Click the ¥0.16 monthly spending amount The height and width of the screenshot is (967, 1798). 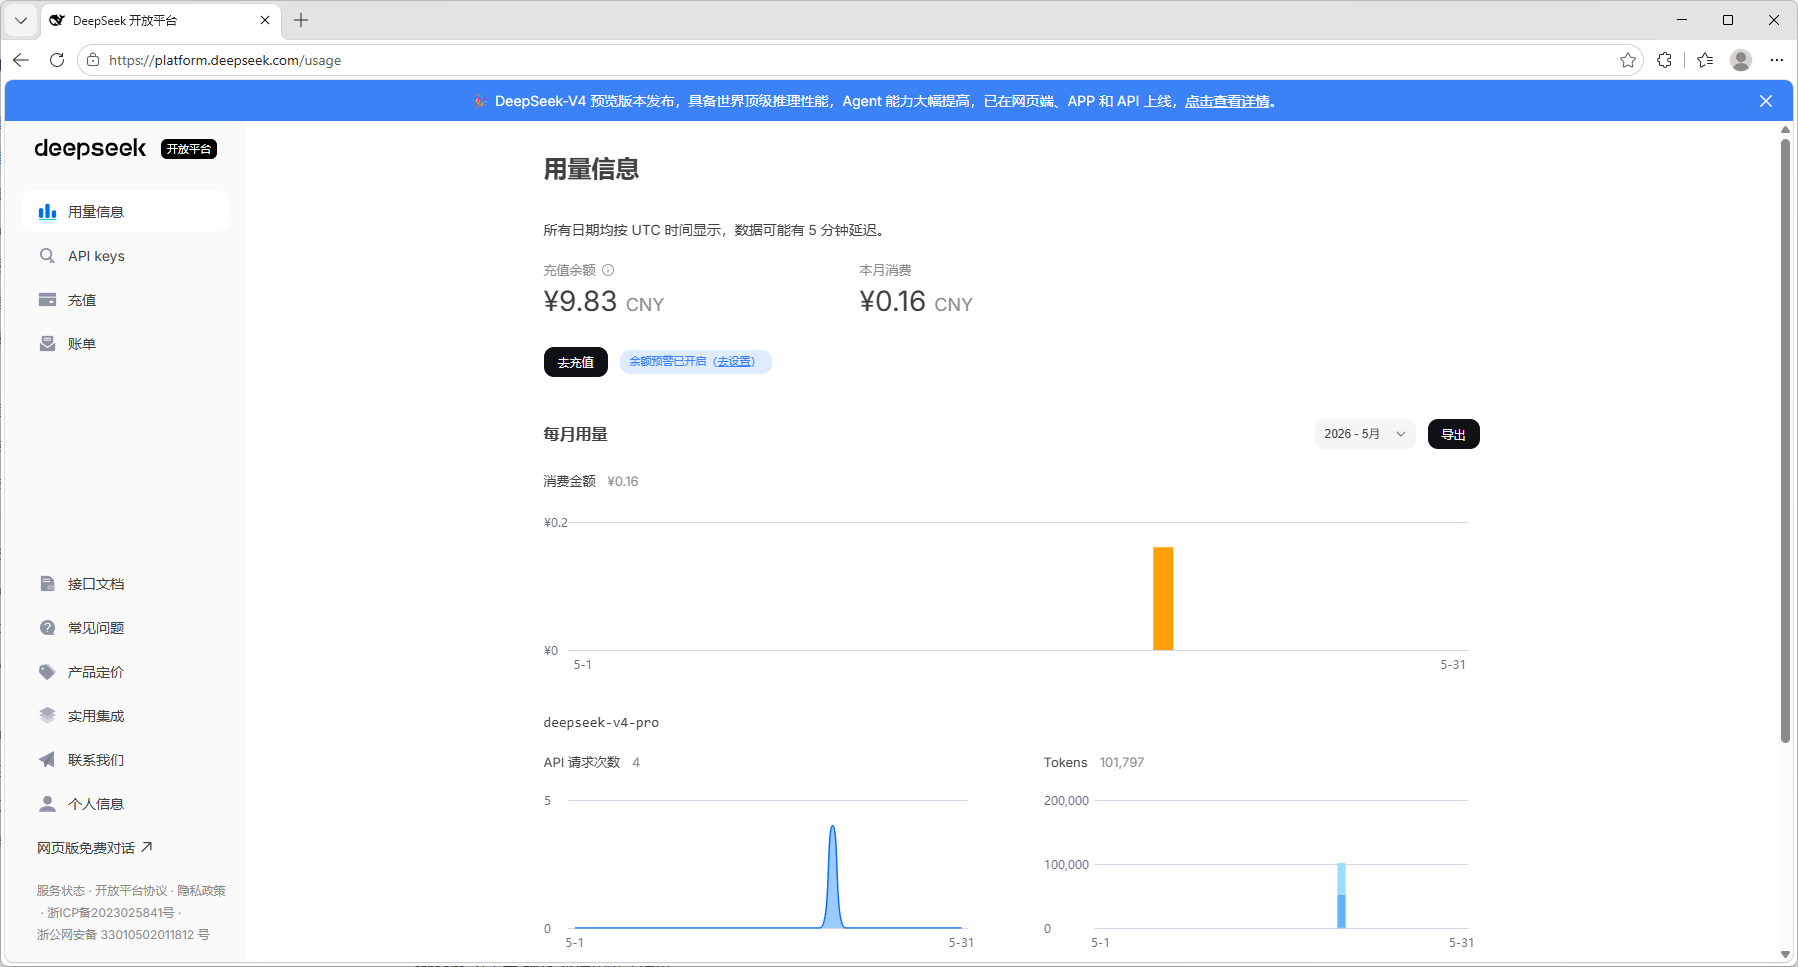click(893, 301)
